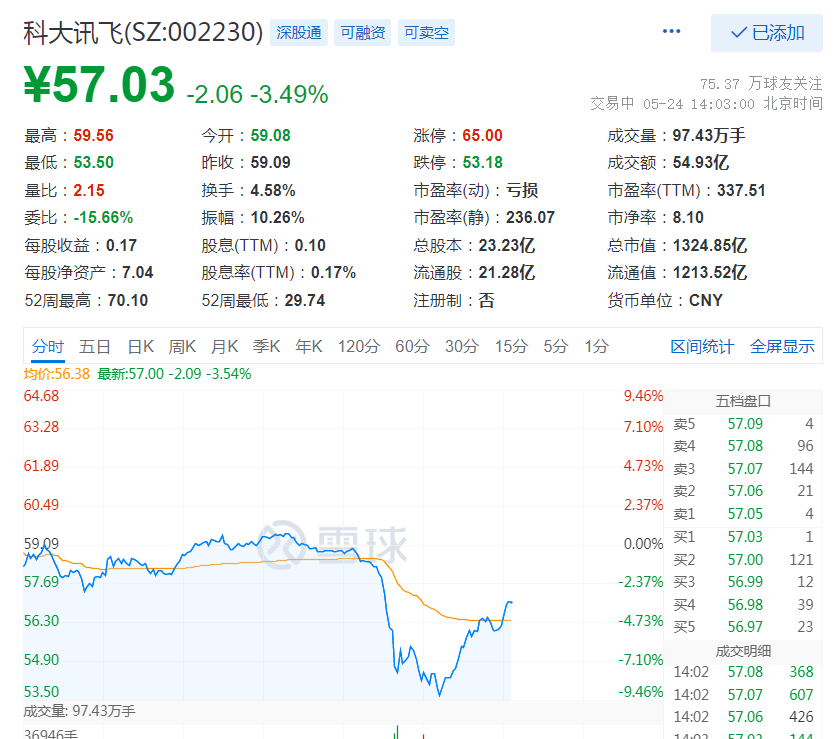The image size is (838, 739).
Task: Switch to 周K candlestick view
Action: click(x=182, y=347)
